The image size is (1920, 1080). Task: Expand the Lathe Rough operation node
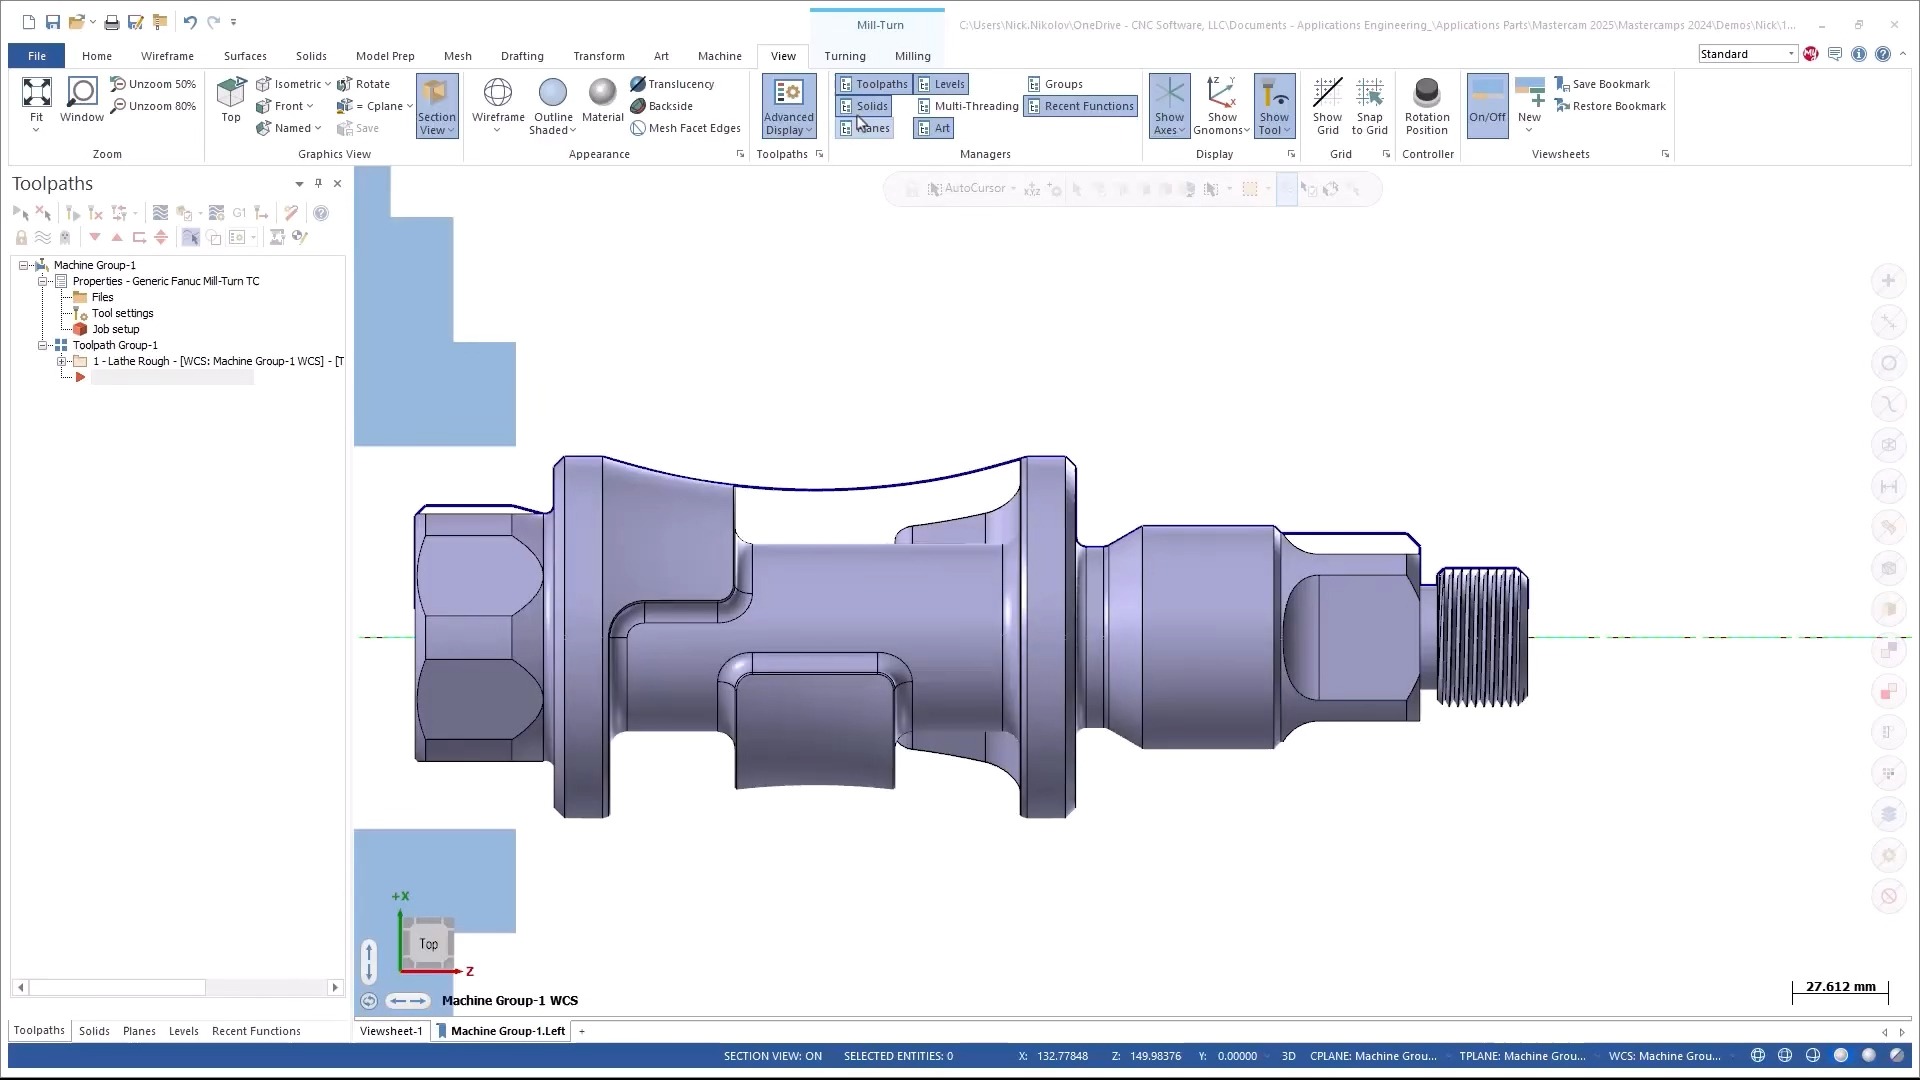click(62, 361)
